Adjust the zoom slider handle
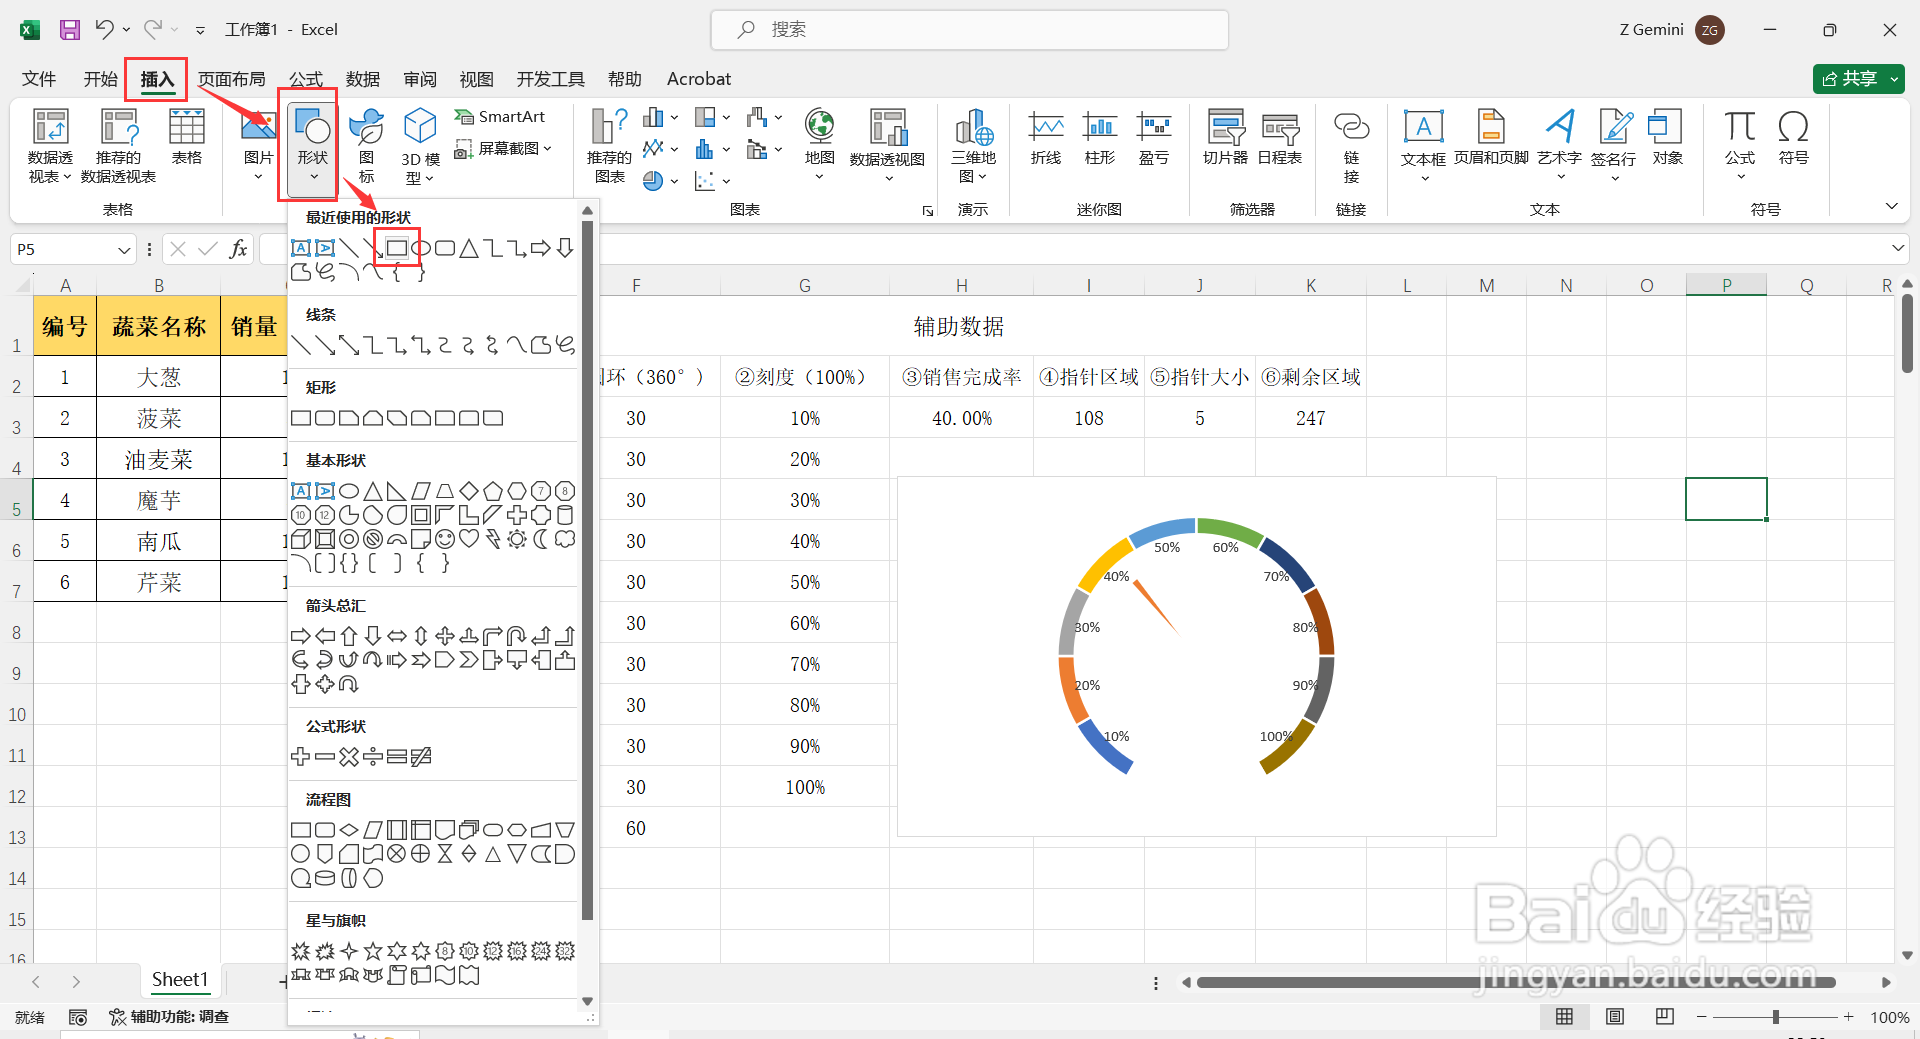 click(x=1776, y=1017)
